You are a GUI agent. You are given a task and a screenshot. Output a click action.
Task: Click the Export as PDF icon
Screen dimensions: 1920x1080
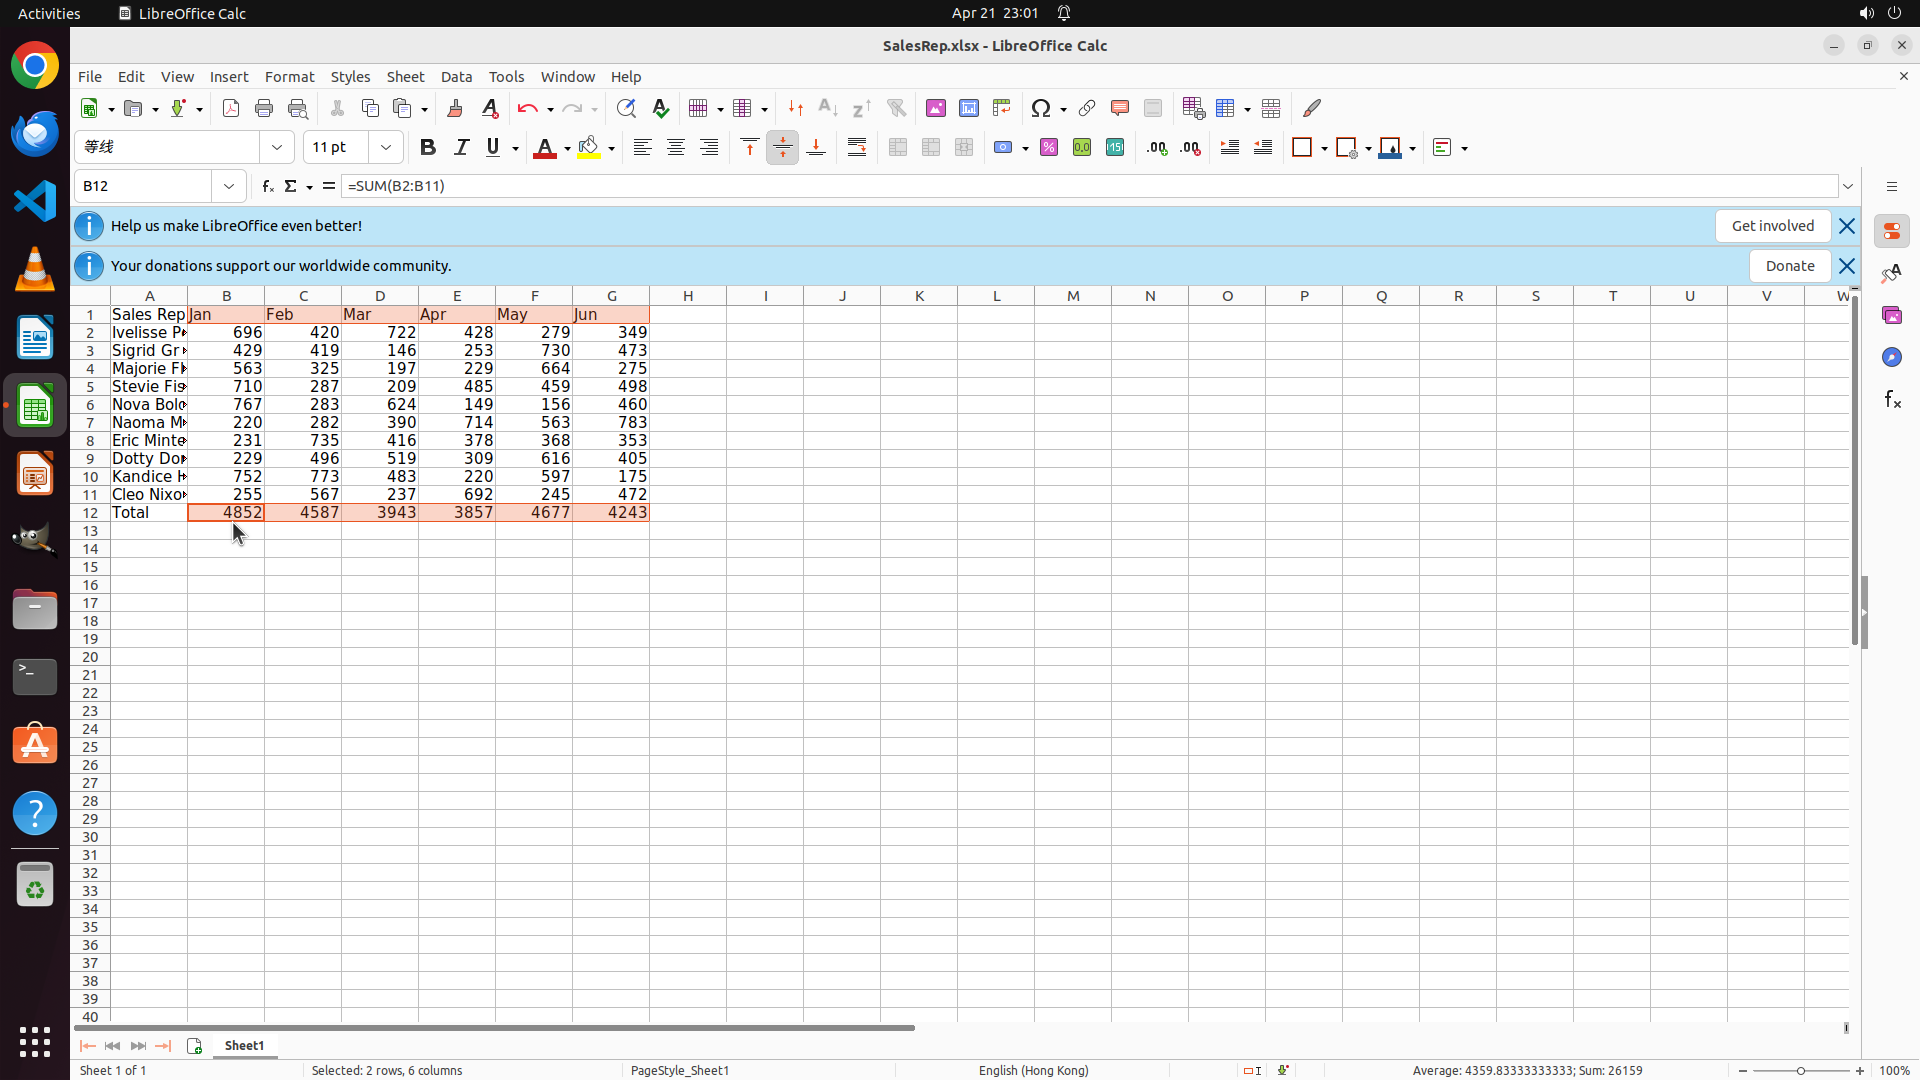231,108
